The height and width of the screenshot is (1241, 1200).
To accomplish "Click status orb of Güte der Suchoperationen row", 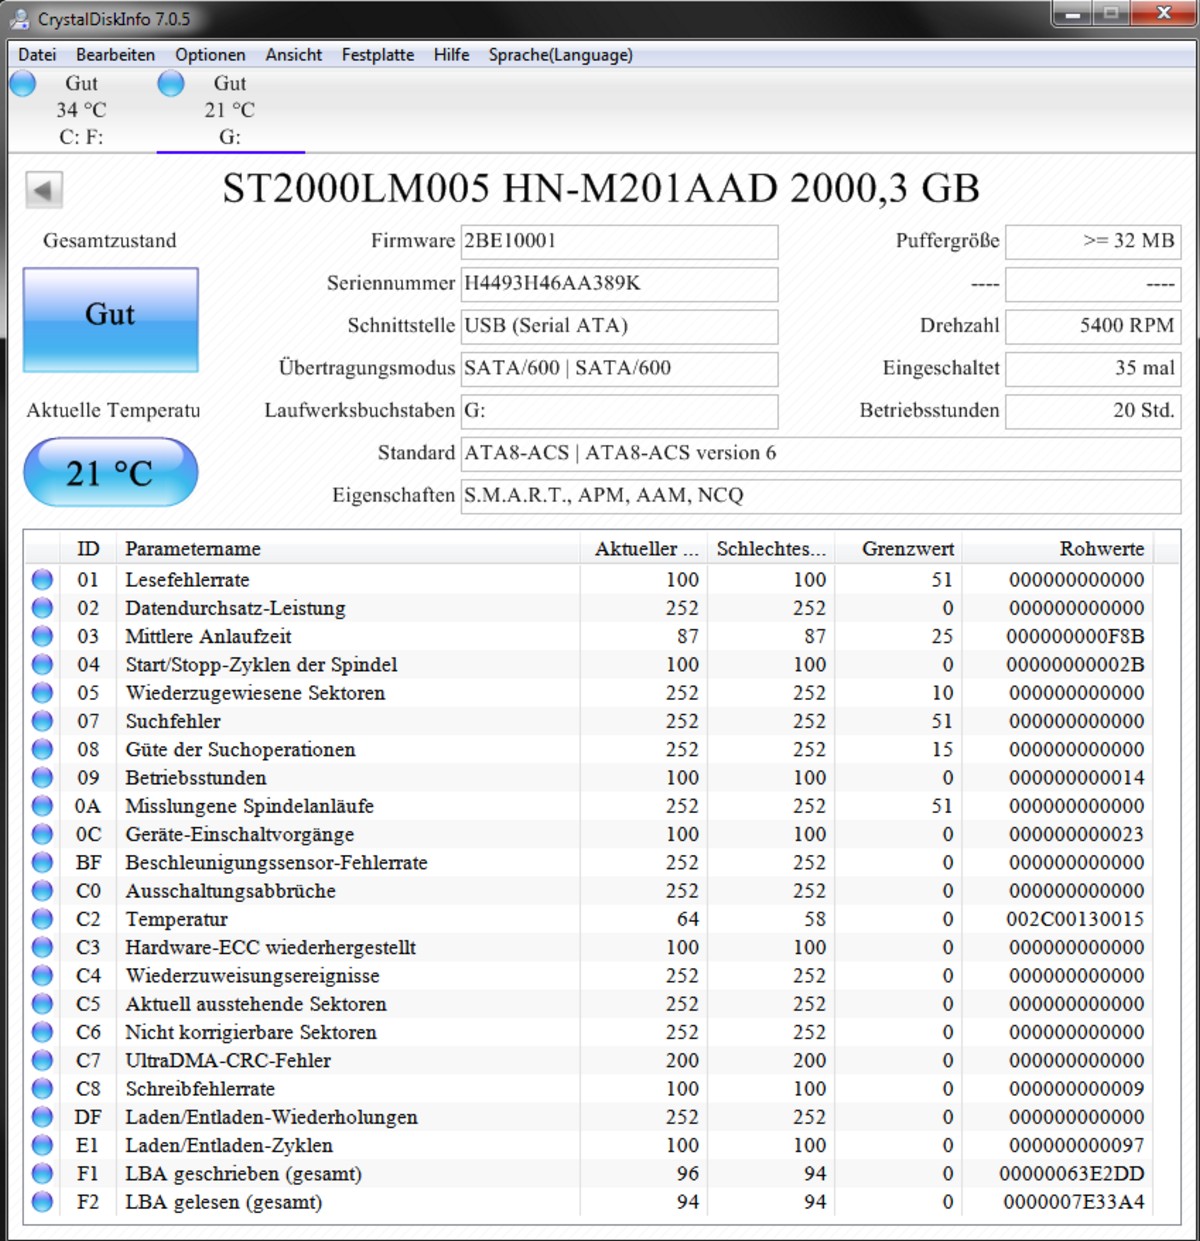I will [x=42, y=749].
